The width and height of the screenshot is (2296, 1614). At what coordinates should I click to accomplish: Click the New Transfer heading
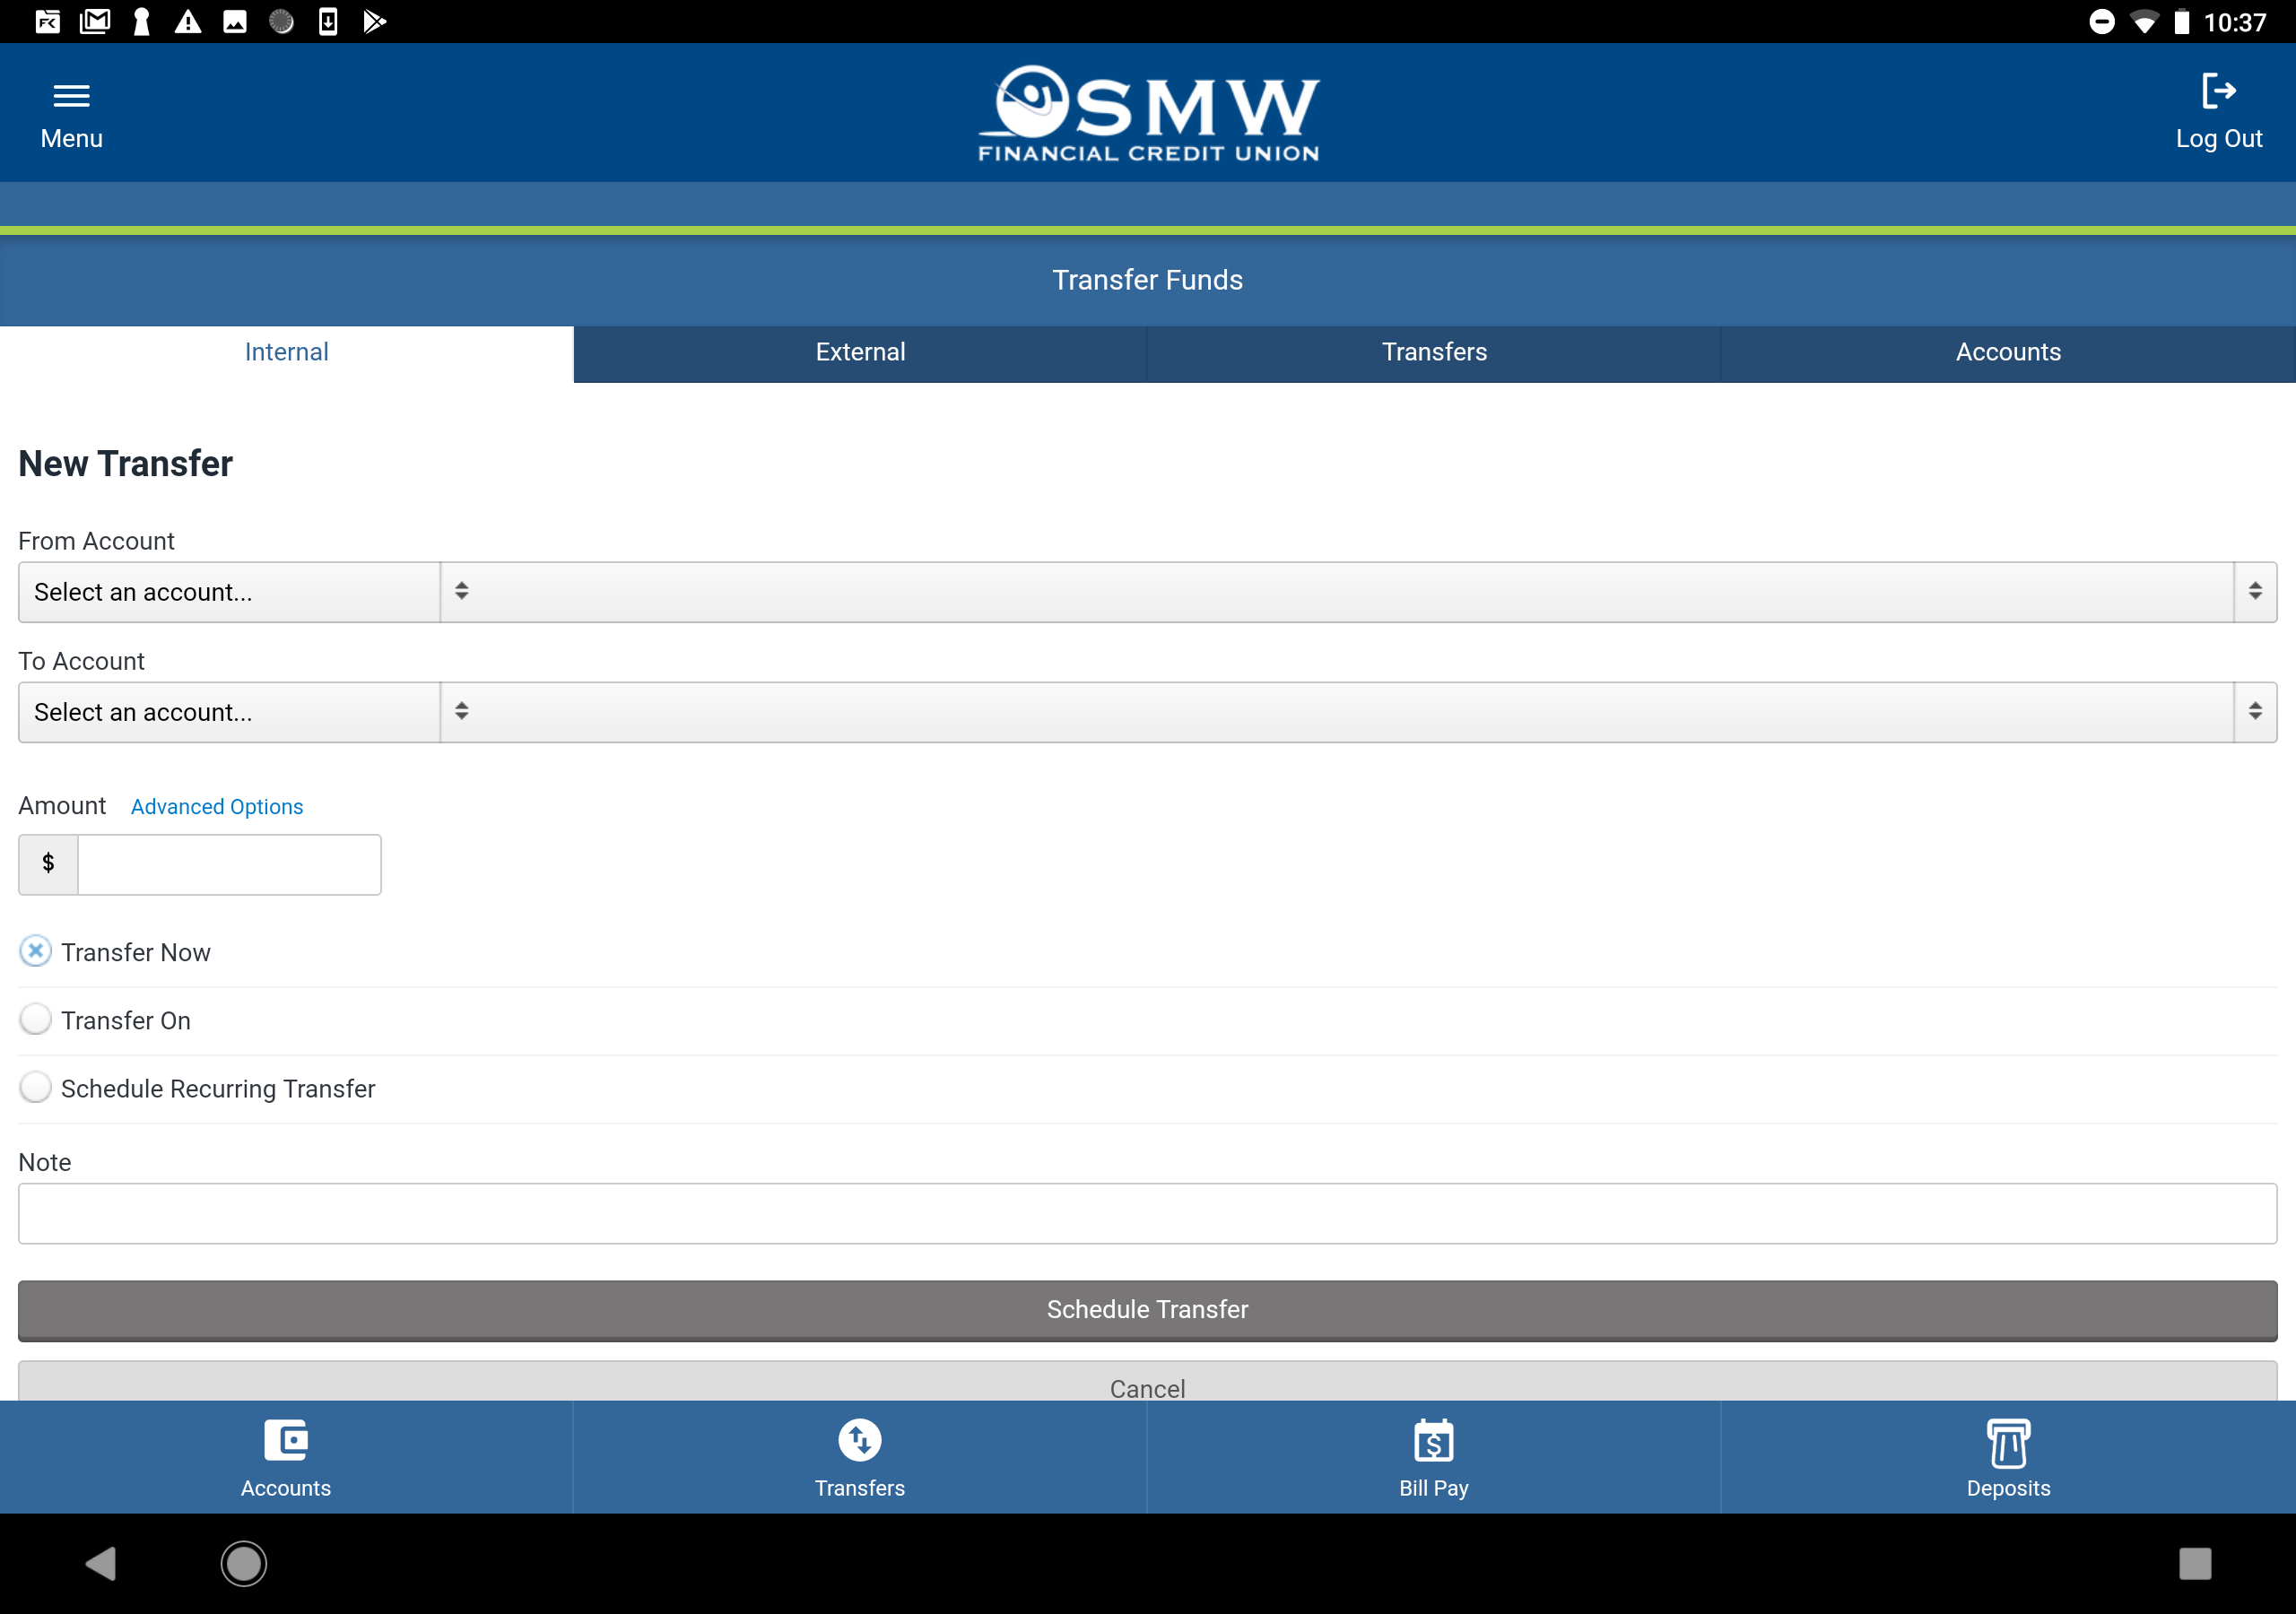[126, 464]
